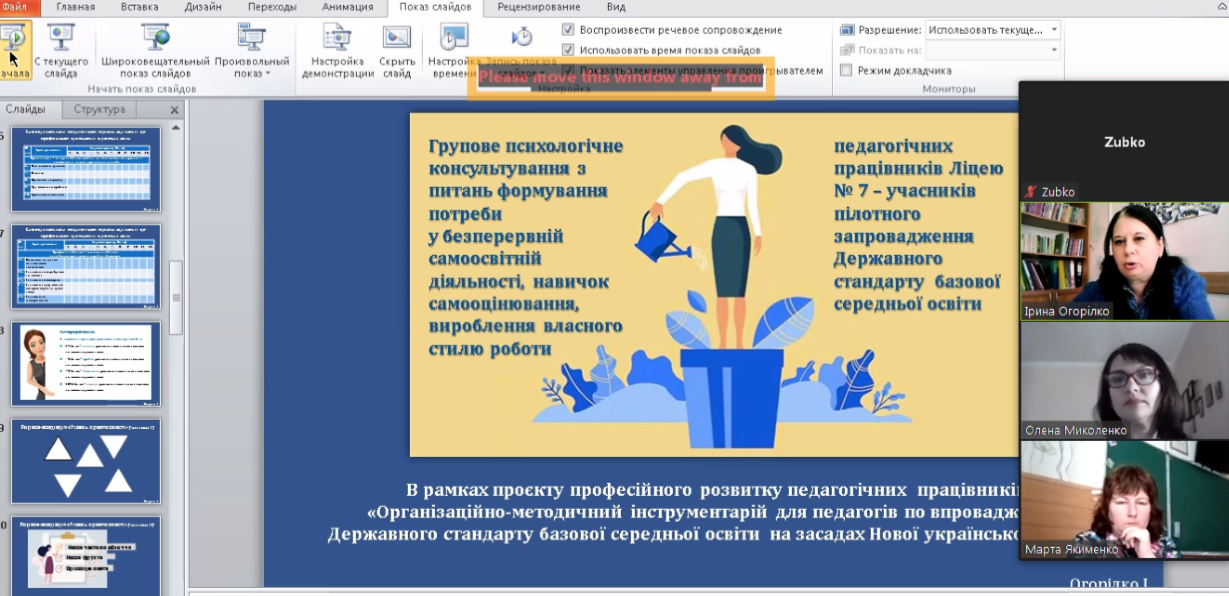Toggle 'Использовать время показа слайдов' checkbox
Viewport: 1229px width, 596px height.
coord(568,50)
